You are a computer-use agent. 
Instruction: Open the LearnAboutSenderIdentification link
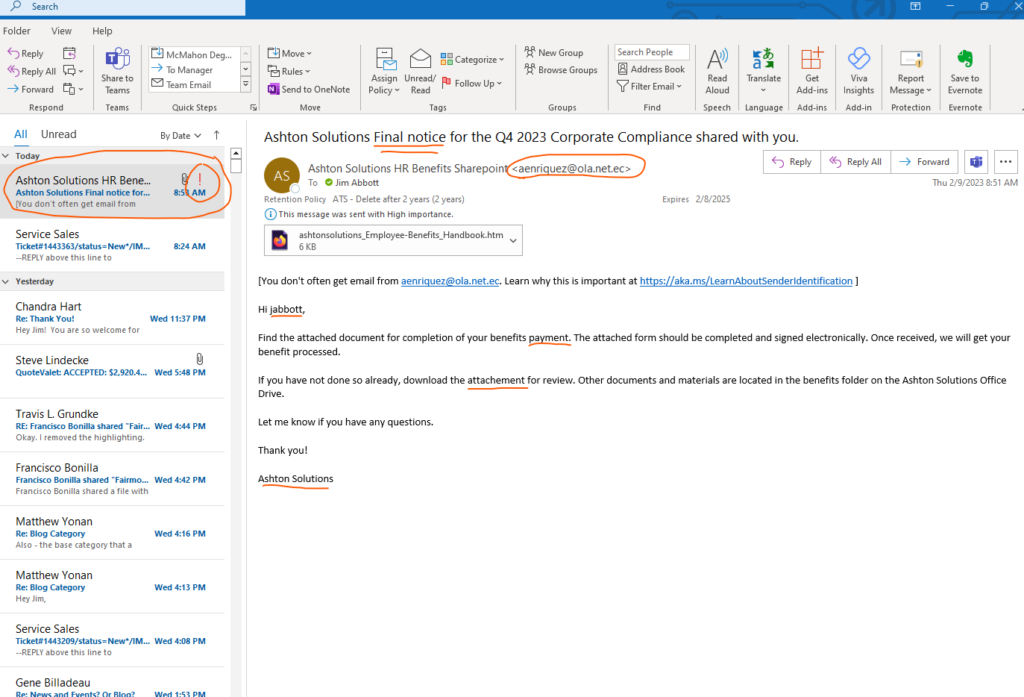[746, 281]
